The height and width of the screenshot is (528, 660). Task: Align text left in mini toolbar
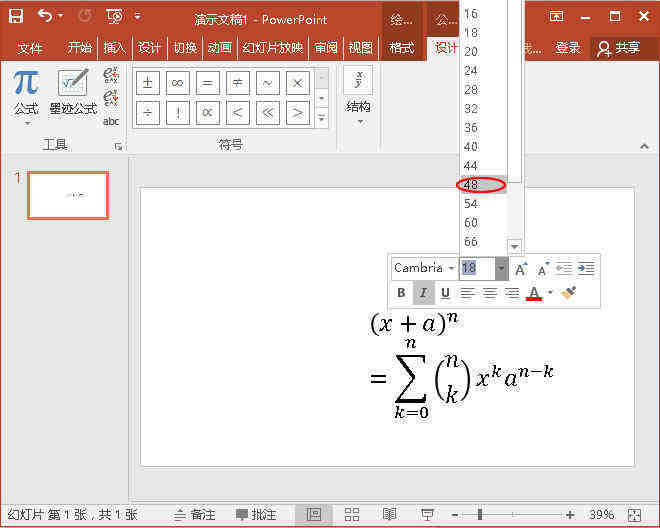(x=467, y=293)
